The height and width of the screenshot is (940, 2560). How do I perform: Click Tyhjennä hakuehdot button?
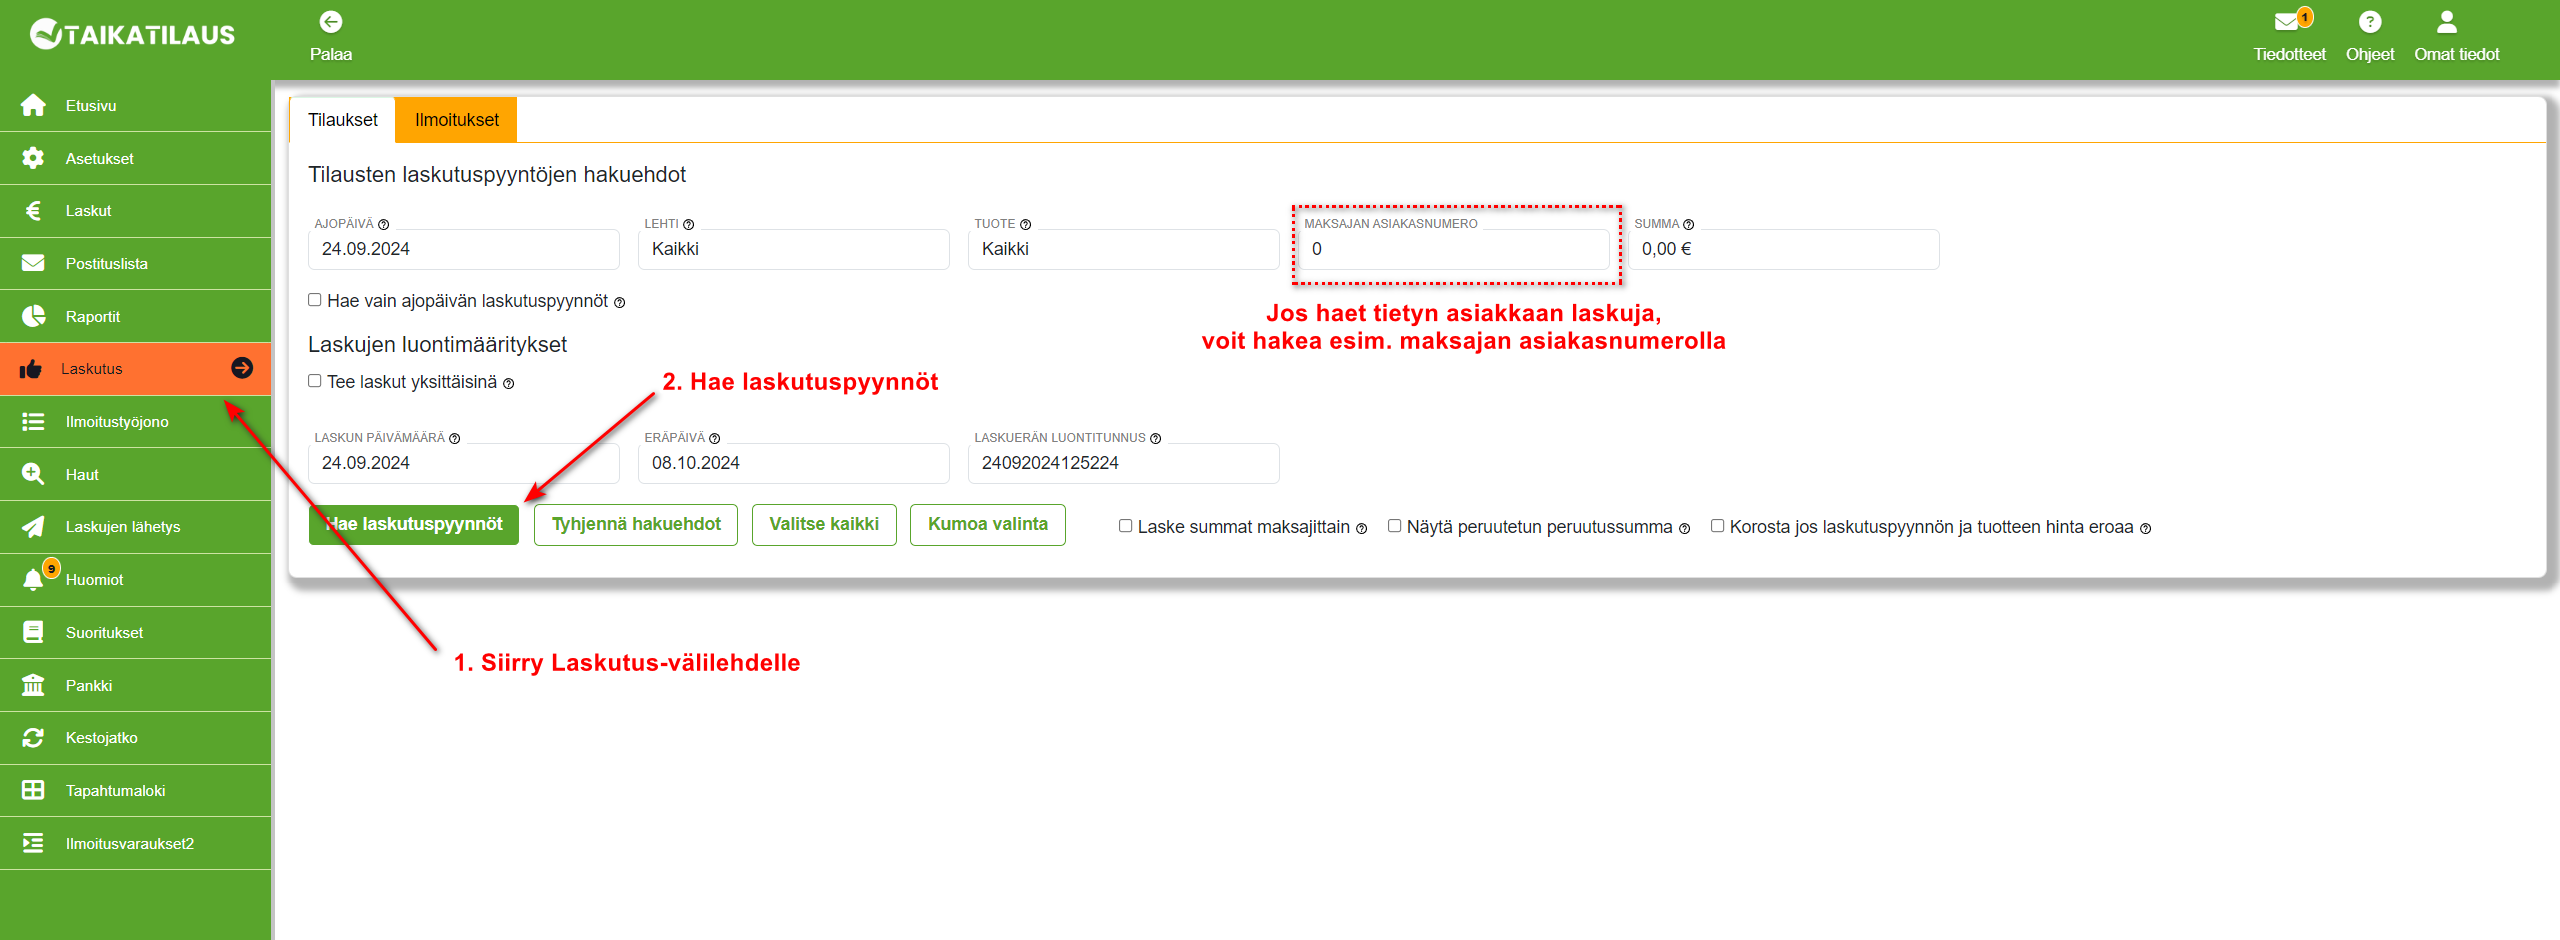click(636, 524)
